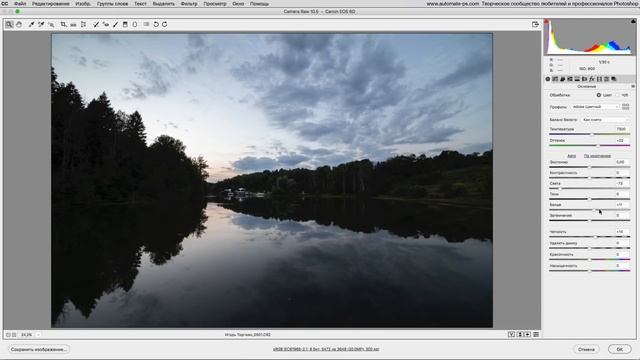
Task: Select the Spot Removal tool
Action: click(x=96, y=24)
